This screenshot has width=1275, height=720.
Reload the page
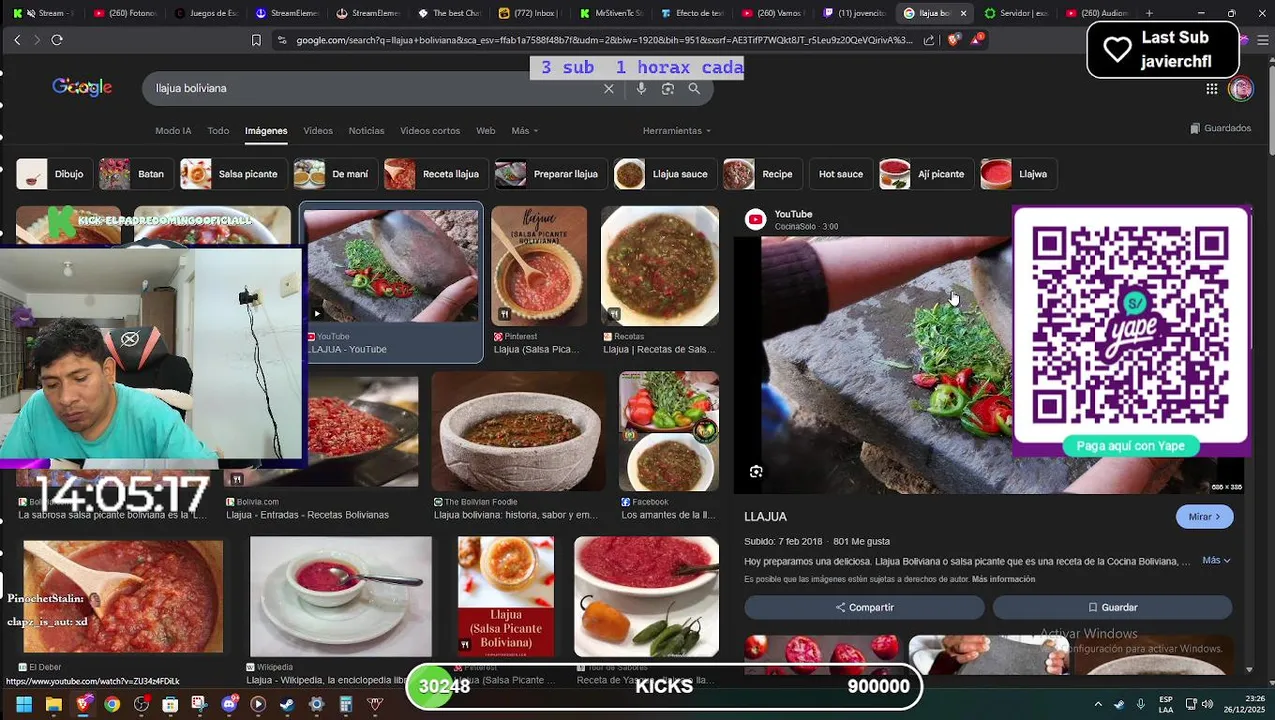coord(57,39)
